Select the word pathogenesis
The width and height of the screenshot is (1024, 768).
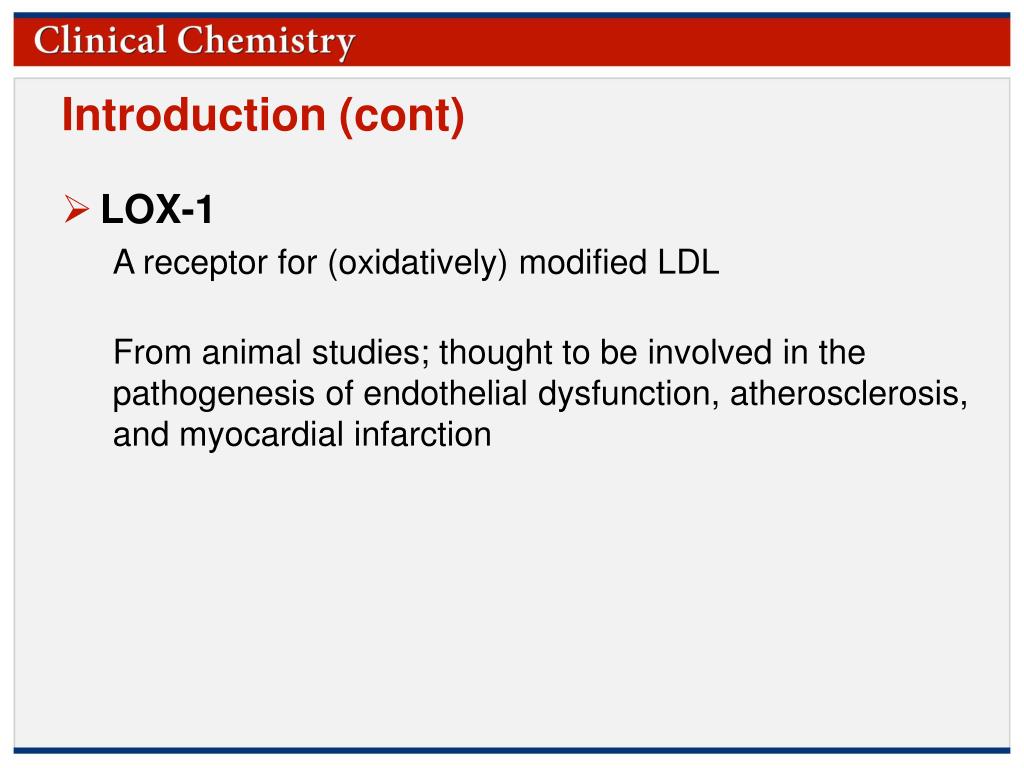214,395
